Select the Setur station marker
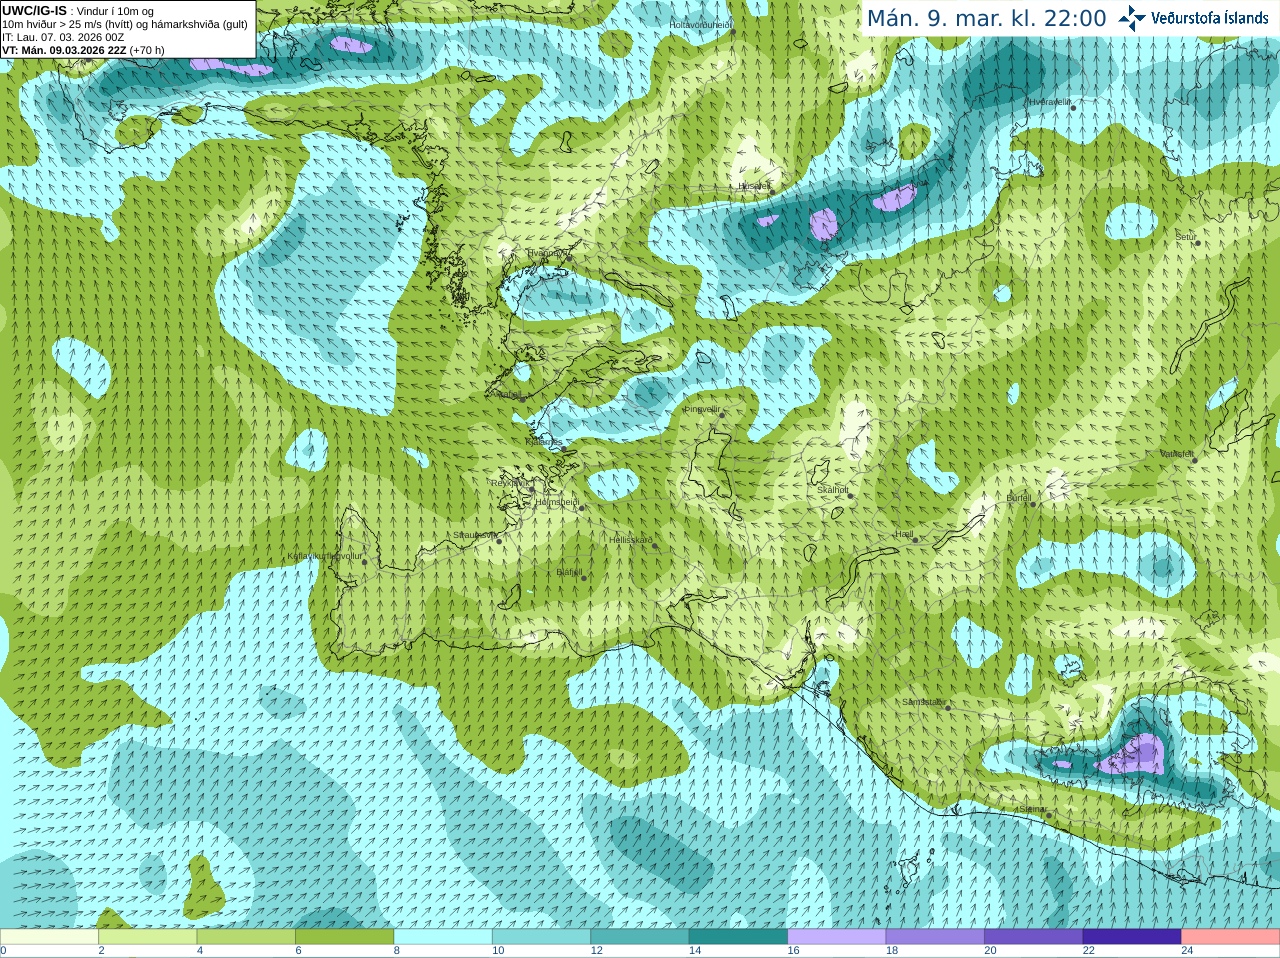 [x=1197, y=243]
